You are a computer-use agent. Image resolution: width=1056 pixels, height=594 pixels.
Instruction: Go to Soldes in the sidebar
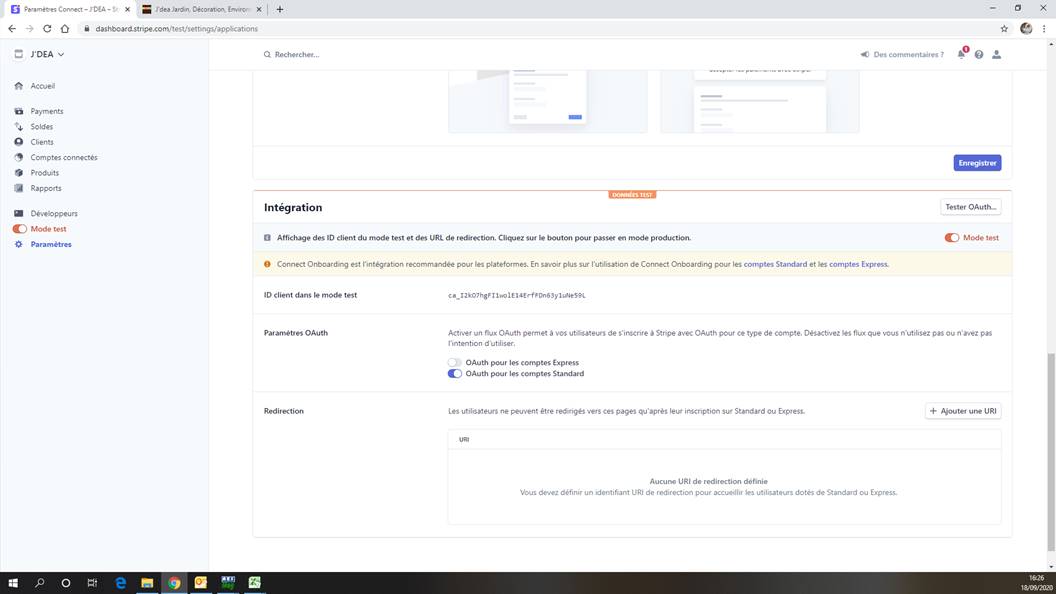pyautogui.click(x=41, y=127)
